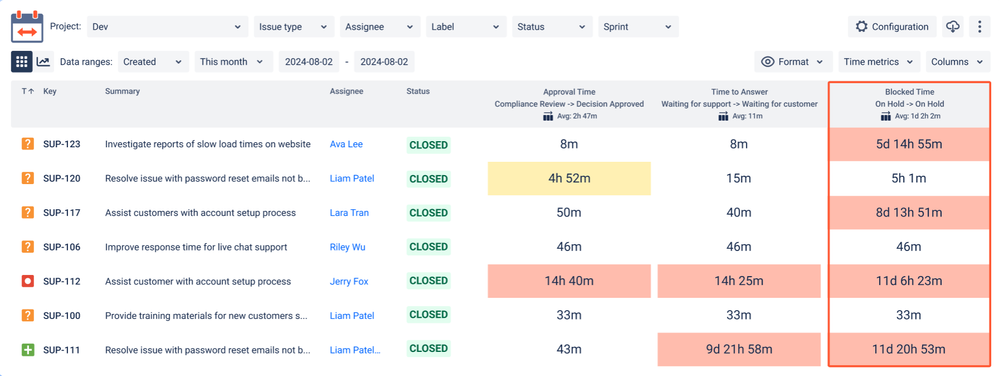
Task: Open the three-dot more options menu
Action: pos(979,27)
